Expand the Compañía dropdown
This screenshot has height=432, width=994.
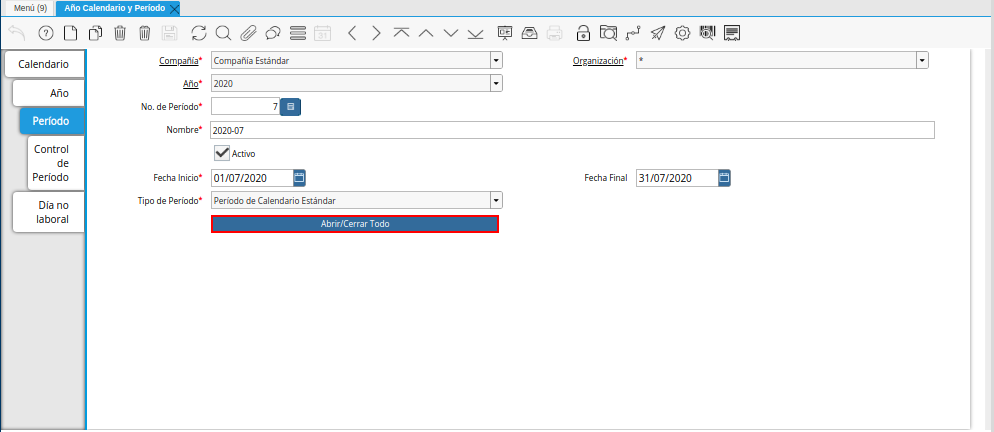pos(496,61)
